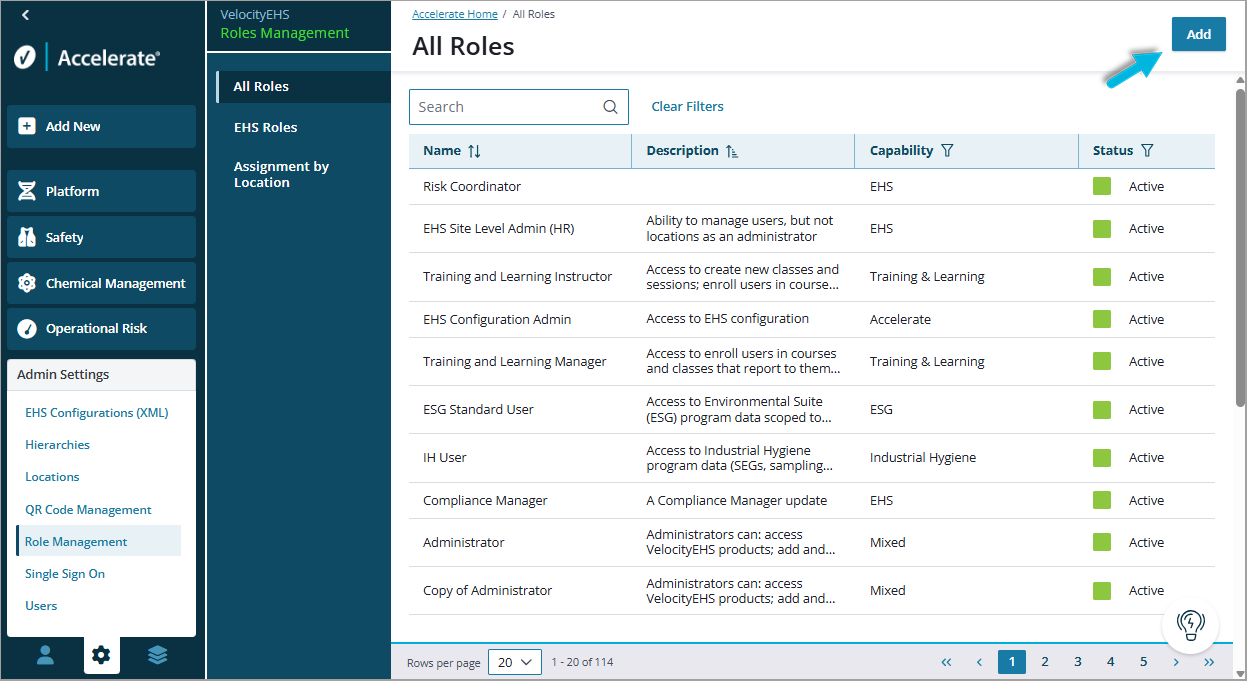Expand the Operational Risk menu
1247x681 pixels.
pyautogui.click(x=101, y=328)
